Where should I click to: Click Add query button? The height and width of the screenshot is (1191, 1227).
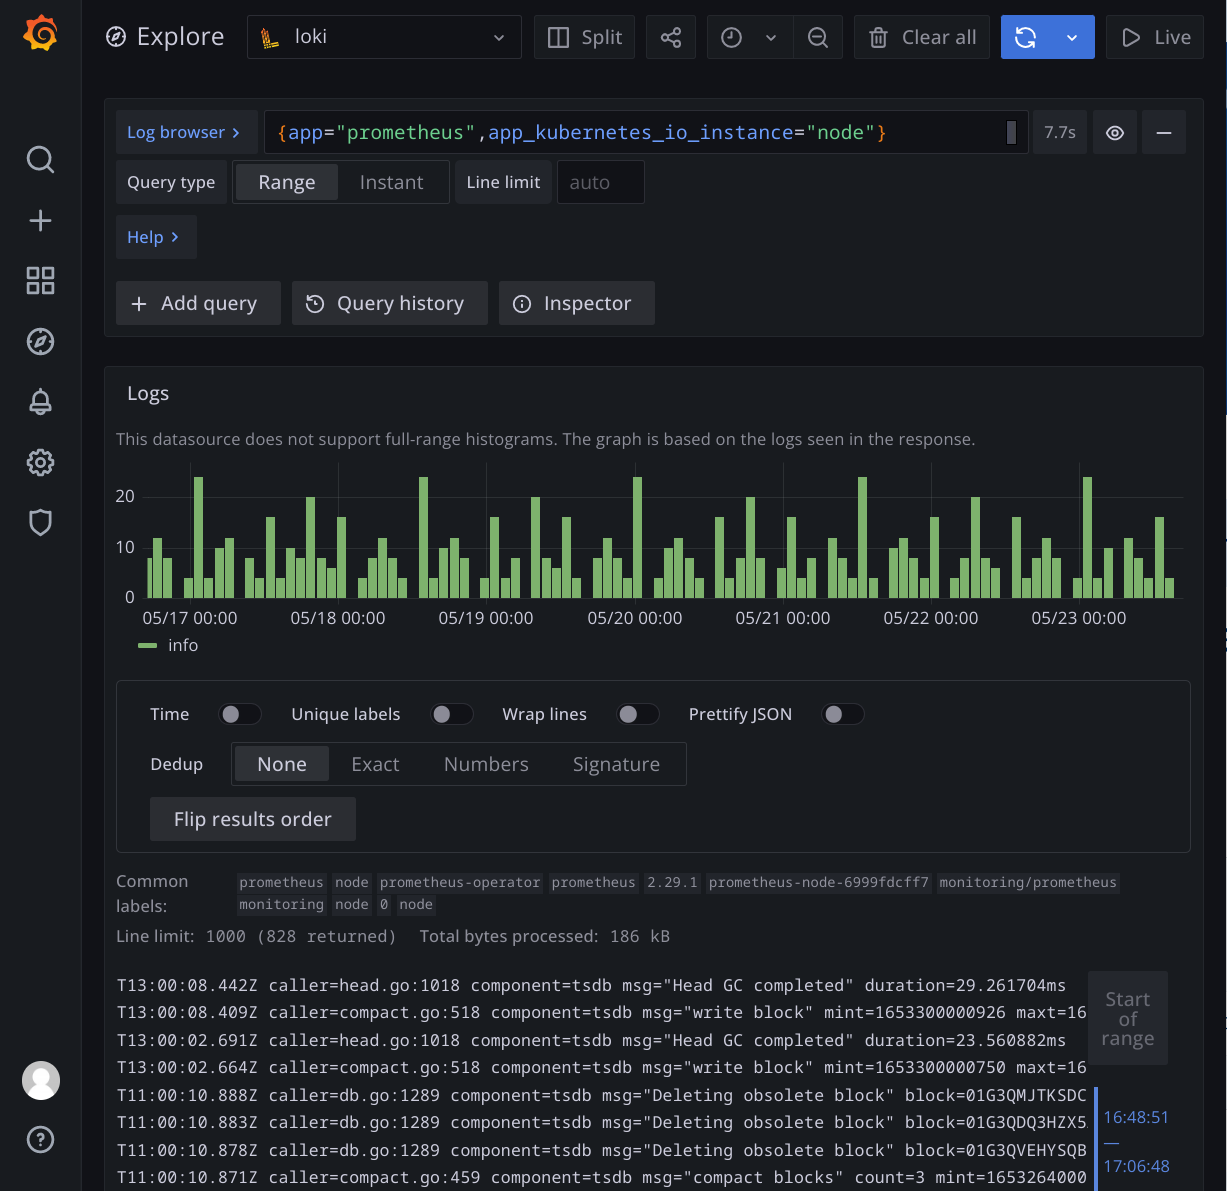198,303
